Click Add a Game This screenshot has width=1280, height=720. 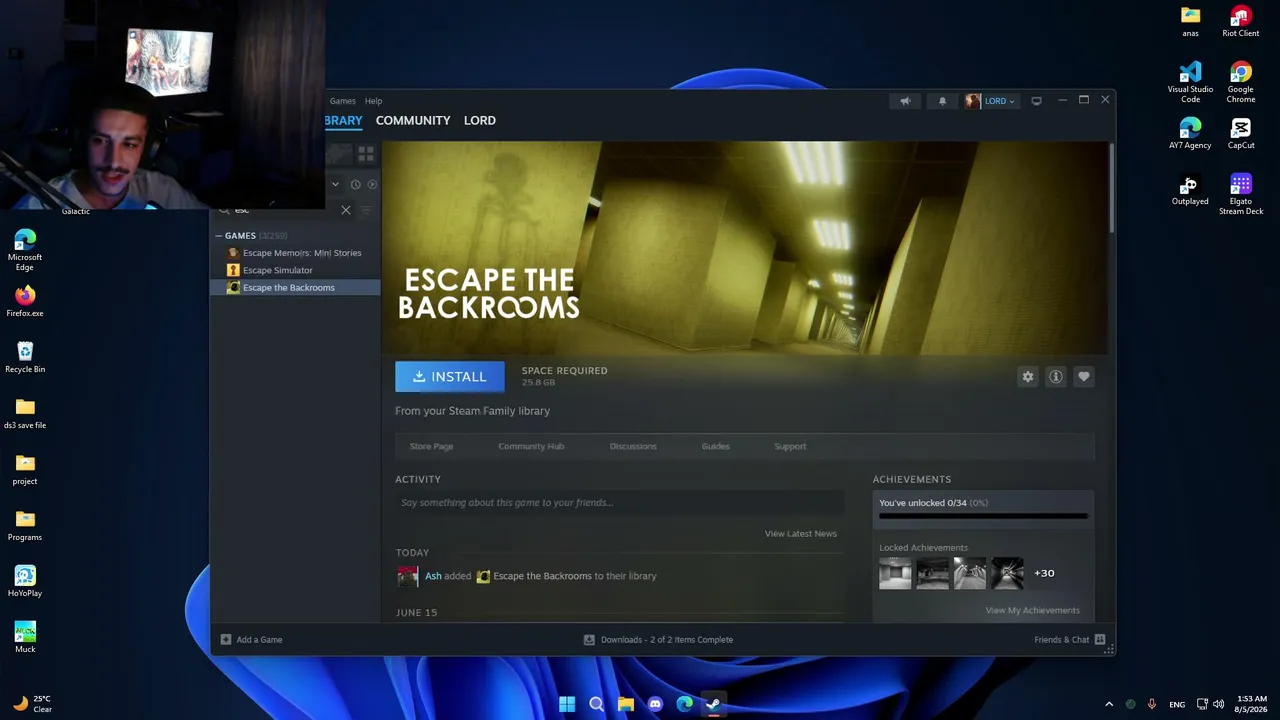pos(251,640)
